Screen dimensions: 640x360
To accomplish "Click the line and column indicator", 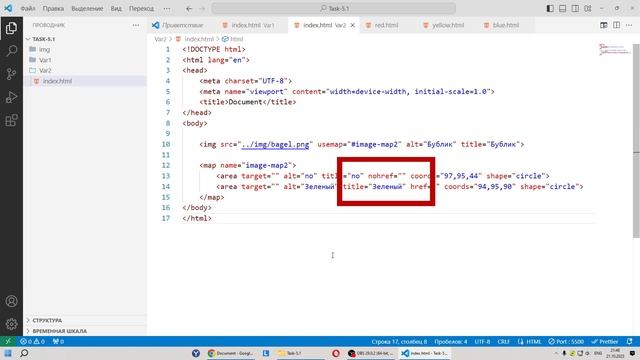I will (x=399, y=341).
